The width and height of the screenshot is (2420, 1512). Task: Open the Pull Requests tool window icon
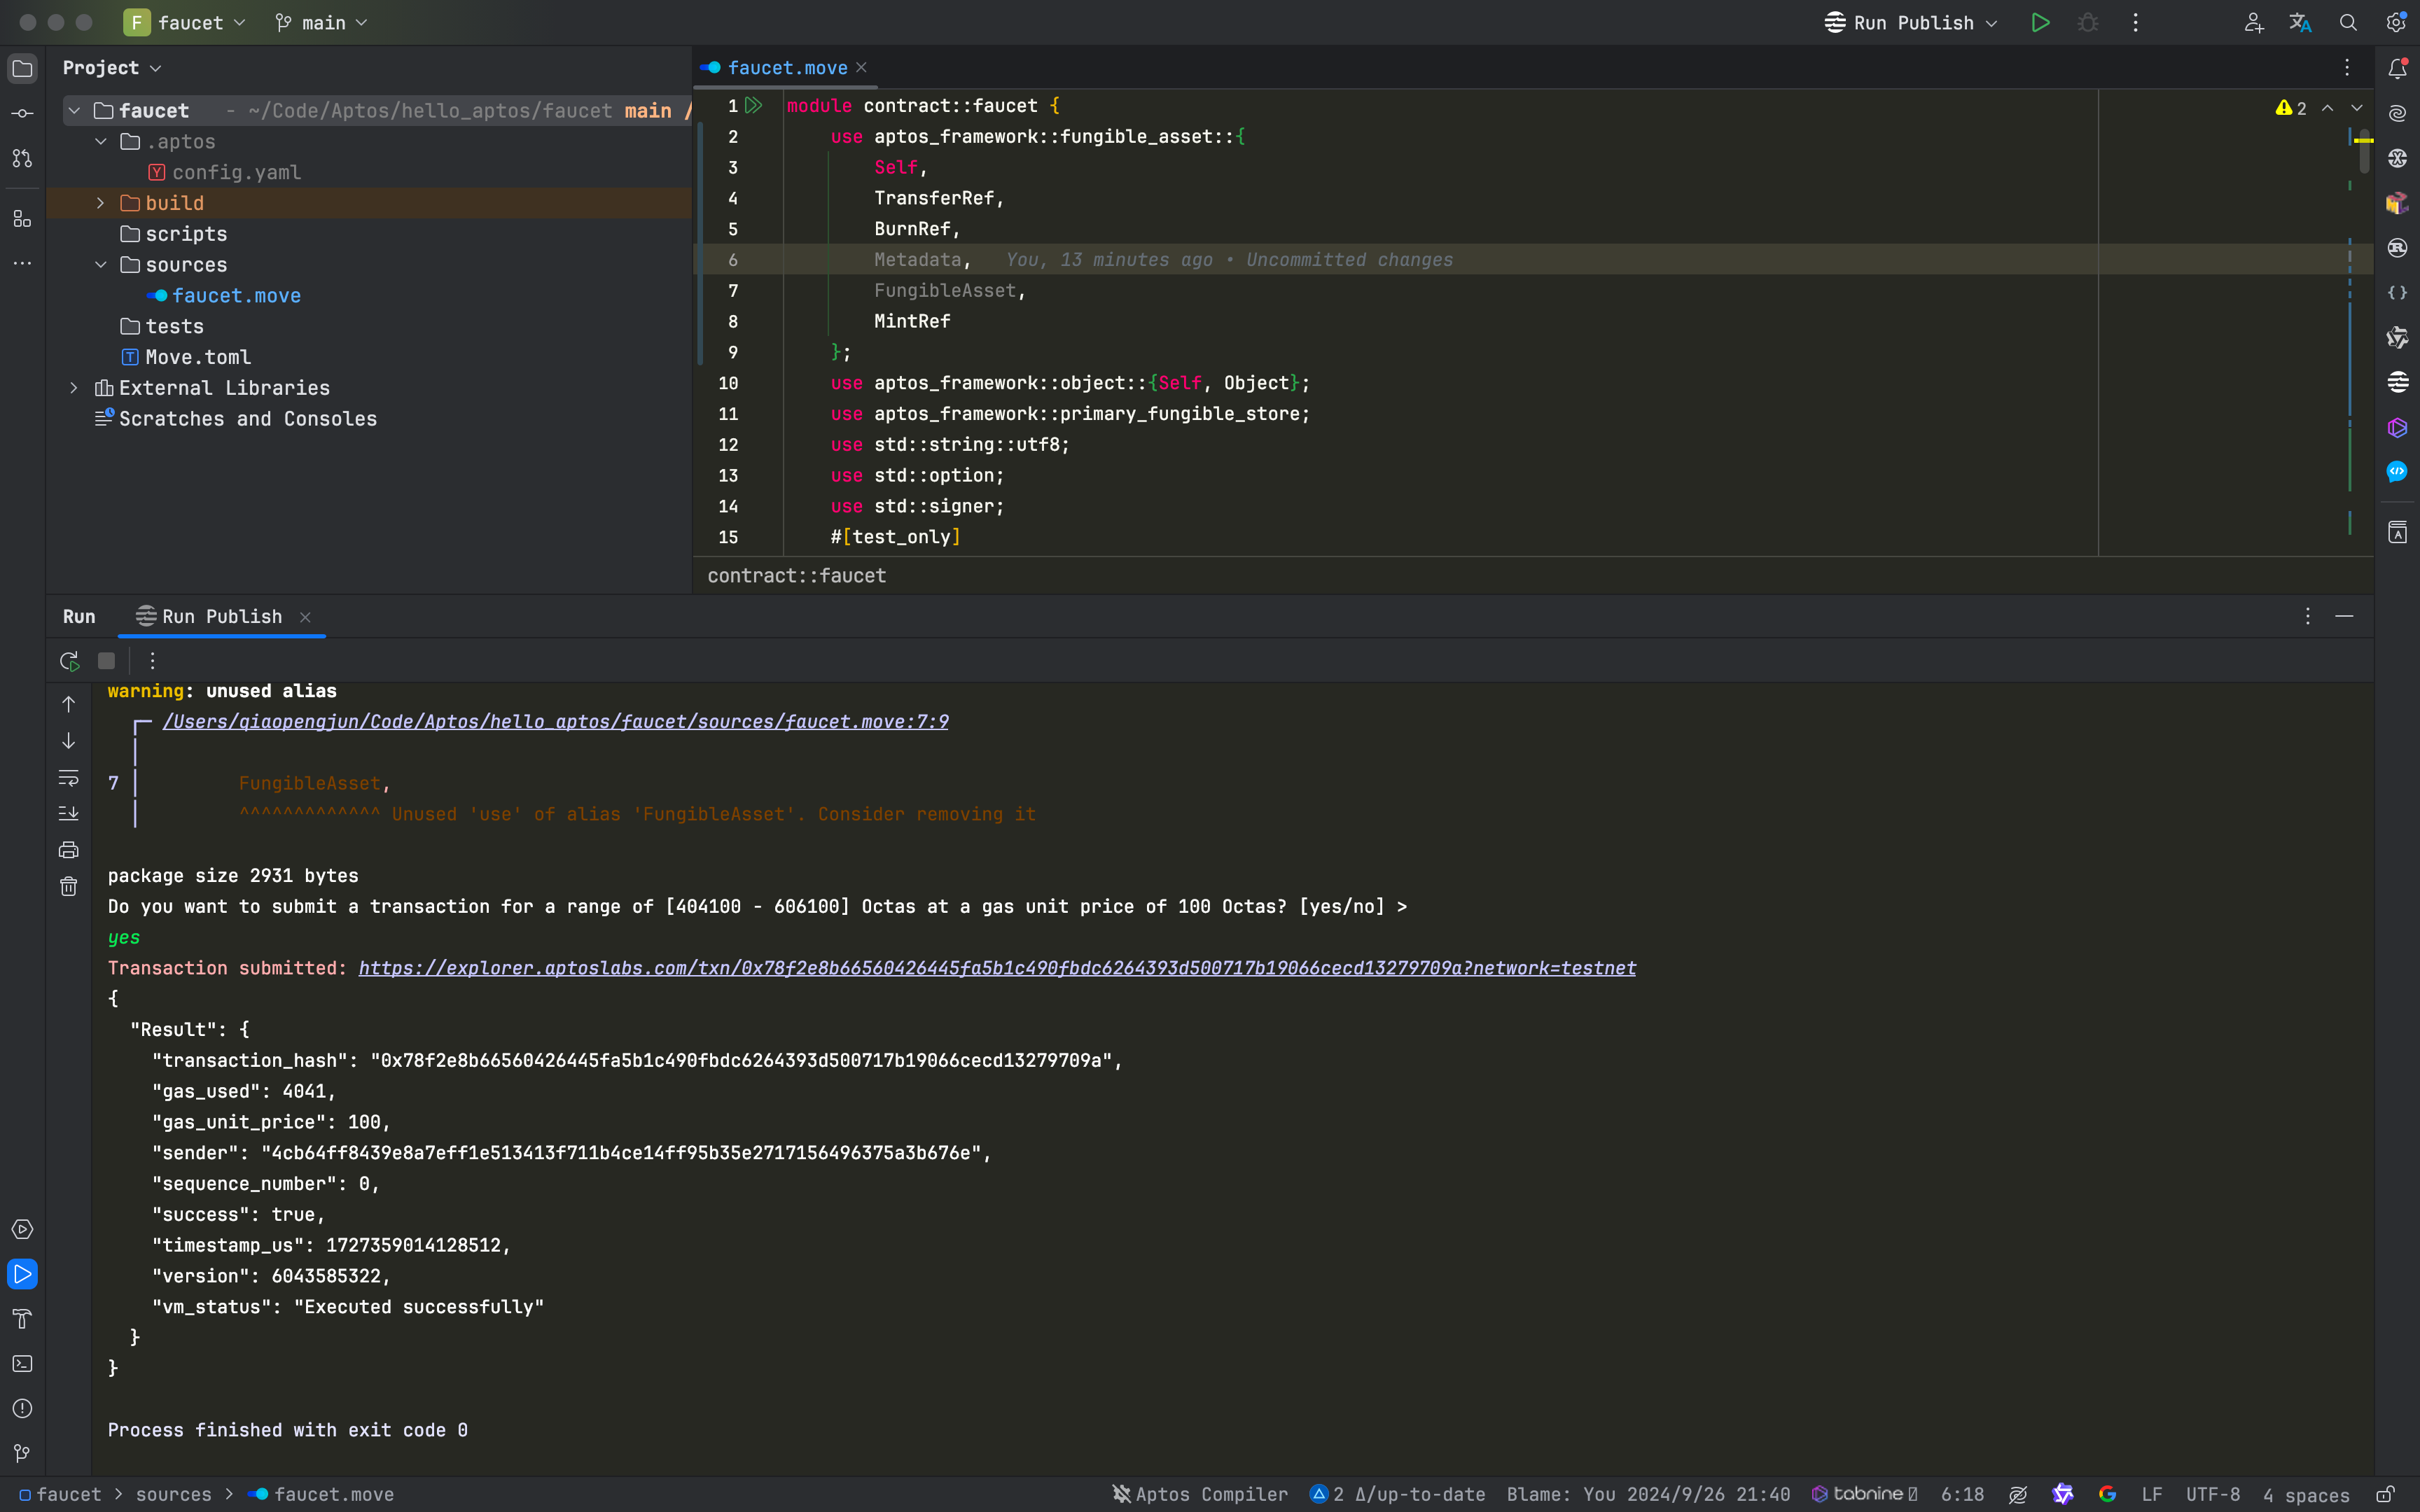click(22, 159)
